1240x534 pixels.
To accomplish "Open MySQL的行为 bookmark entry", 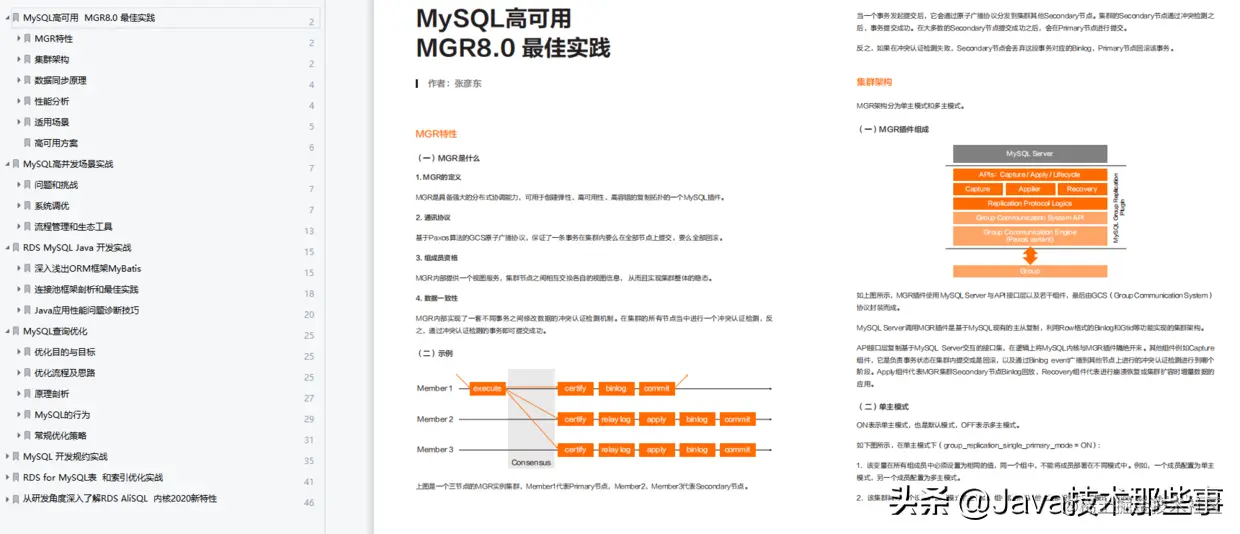I will pos(62,415).
